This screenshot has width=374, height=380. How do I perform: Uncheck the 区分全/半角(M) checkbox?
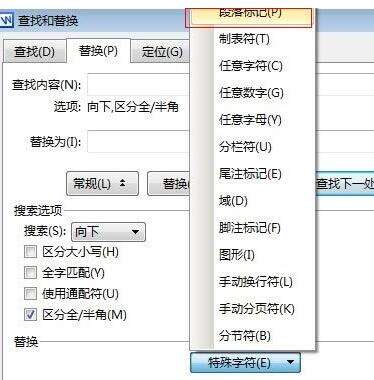[x=30, y=315]
